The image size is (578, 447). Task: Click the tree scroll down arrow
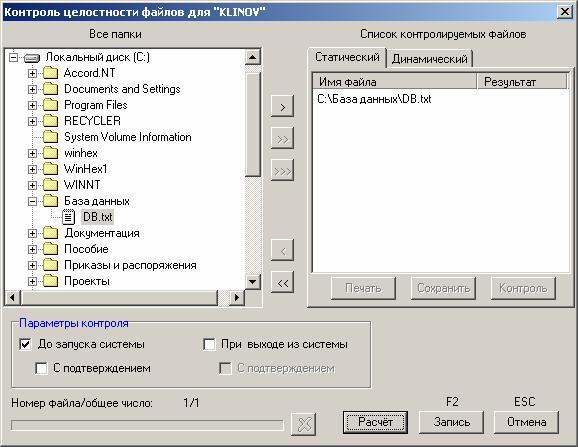(253, 282)
